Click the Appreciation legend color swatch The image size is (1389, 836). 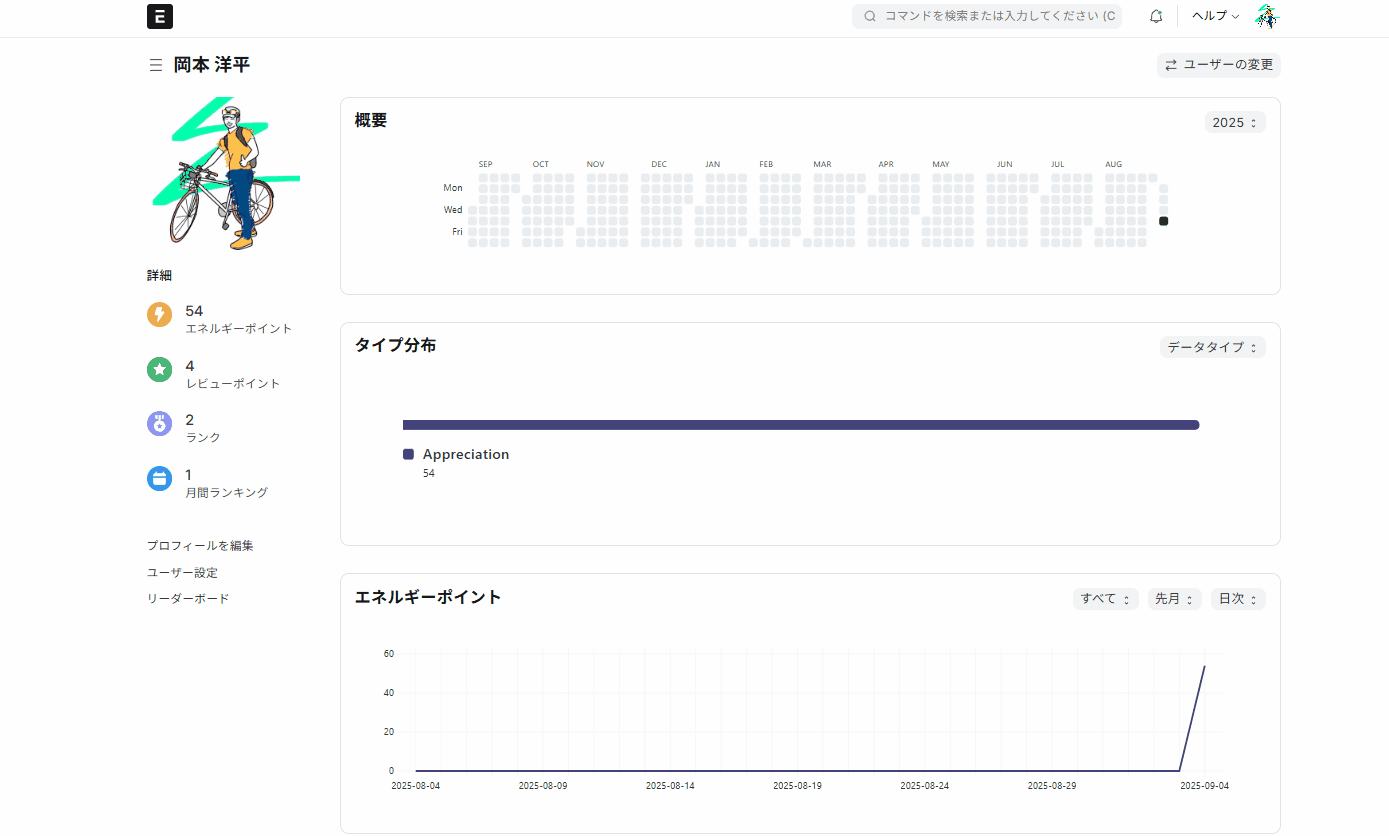tap(408, 455)
